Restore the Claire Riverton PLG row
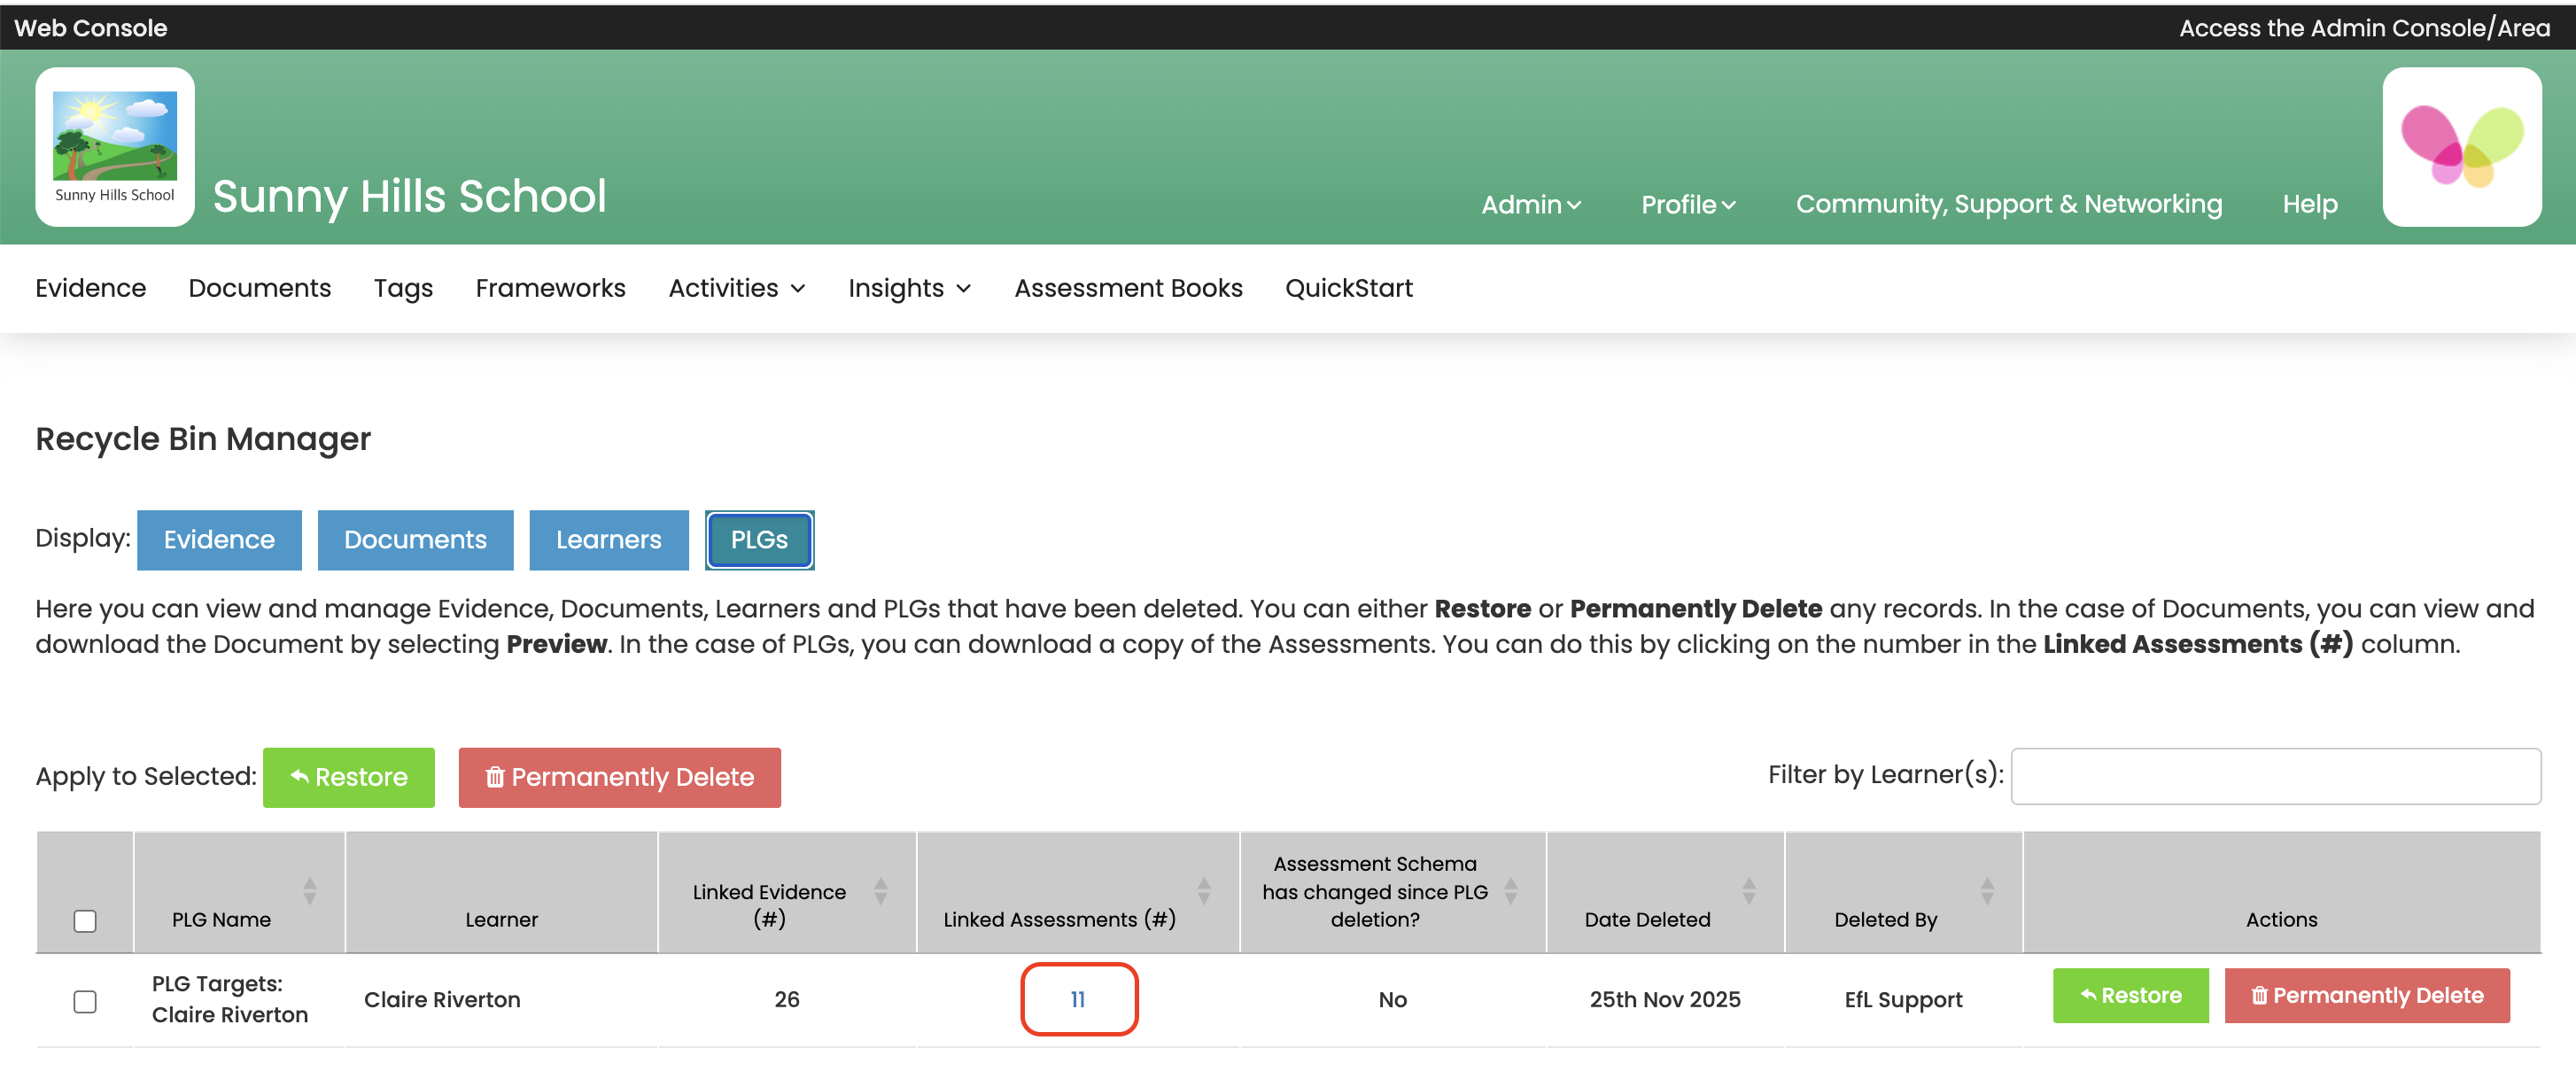 click(x=2129, y=995)
